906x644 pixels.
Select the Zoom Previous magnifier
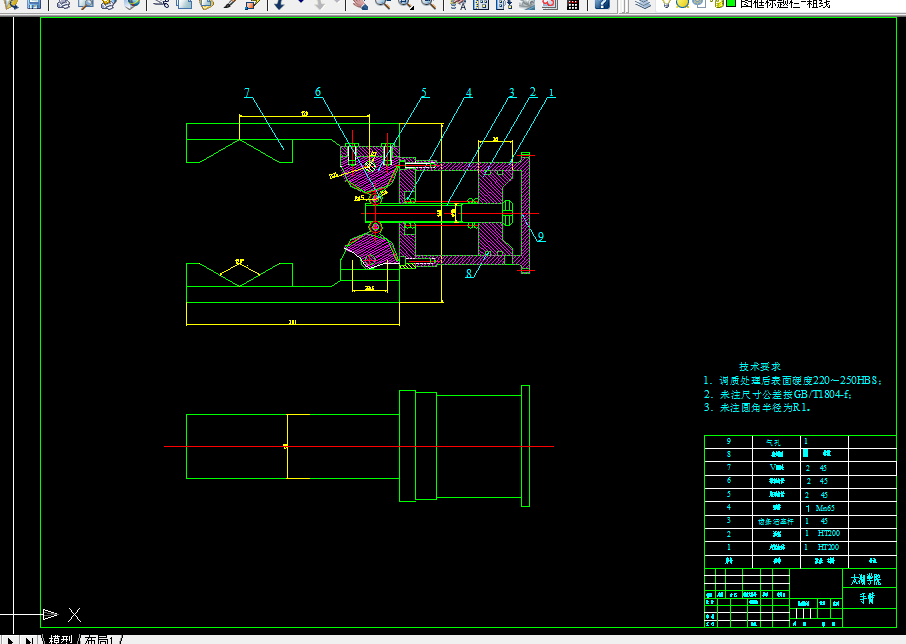click(x=428, y=4)
